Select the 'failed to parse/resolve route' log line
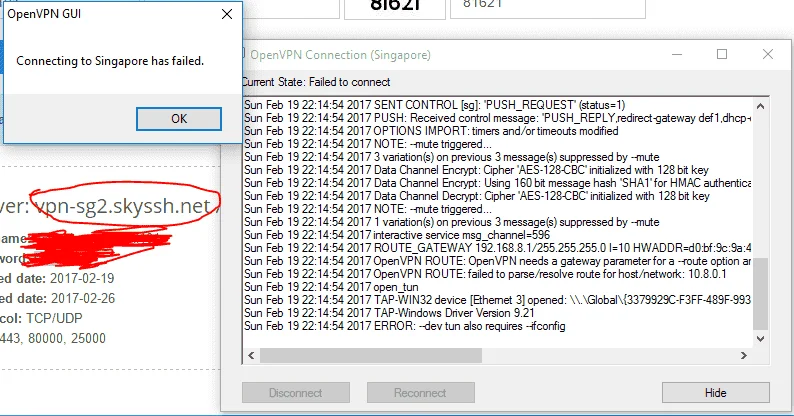 [x=485, y=274]
